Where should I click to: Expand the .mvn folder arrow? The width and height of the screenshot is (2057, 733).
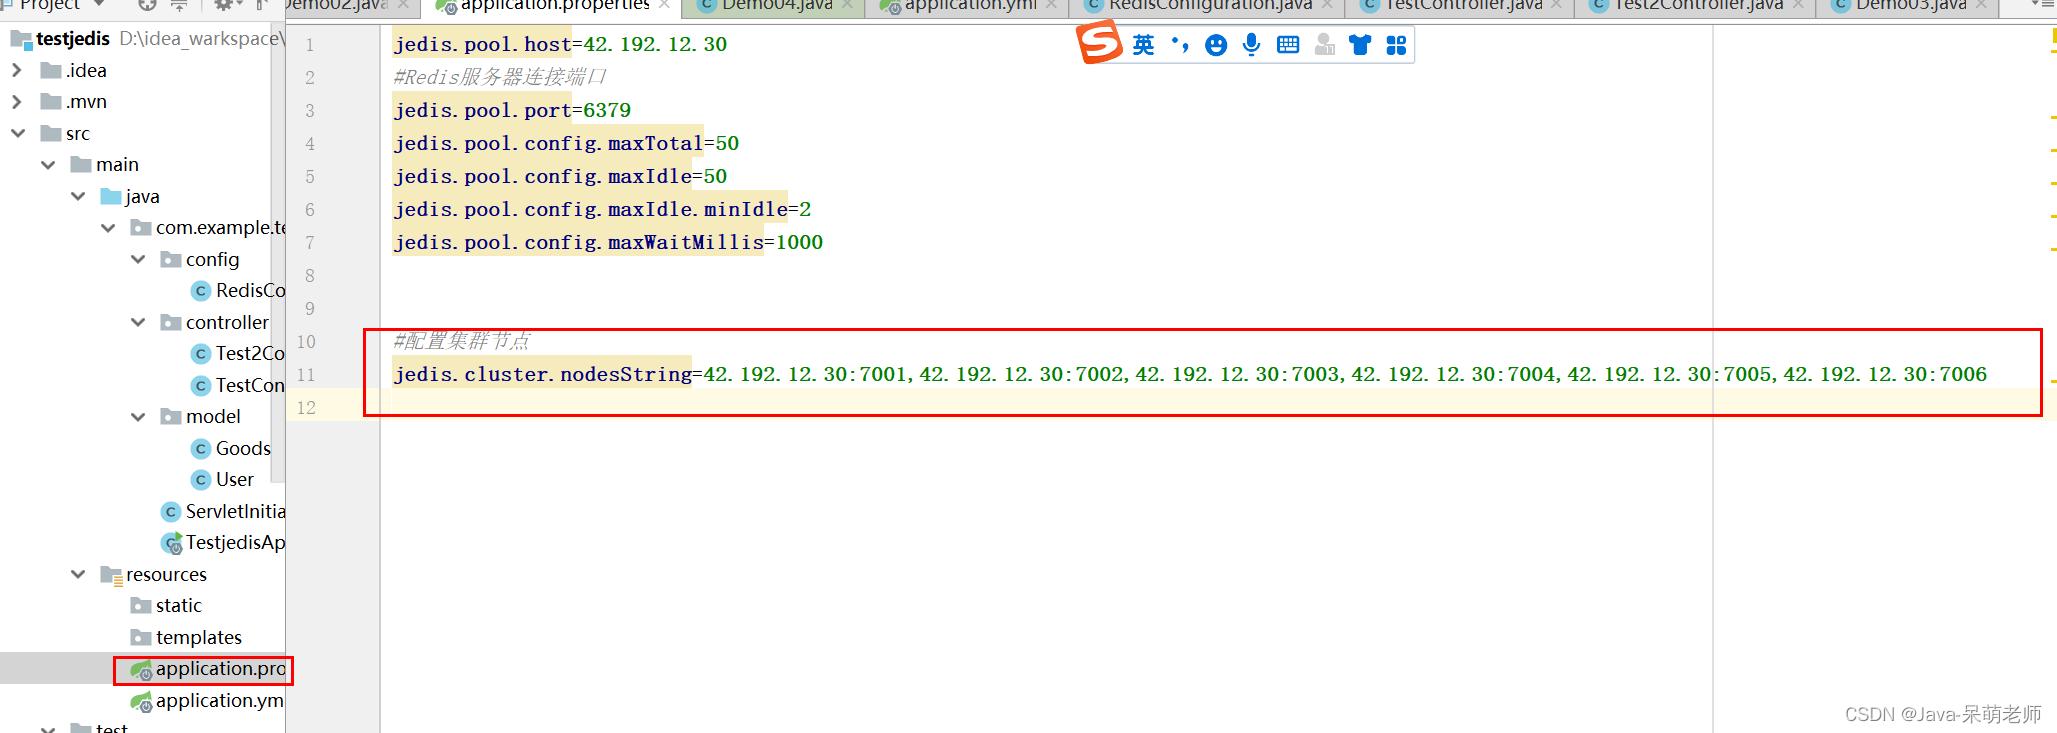coord(16,102)
